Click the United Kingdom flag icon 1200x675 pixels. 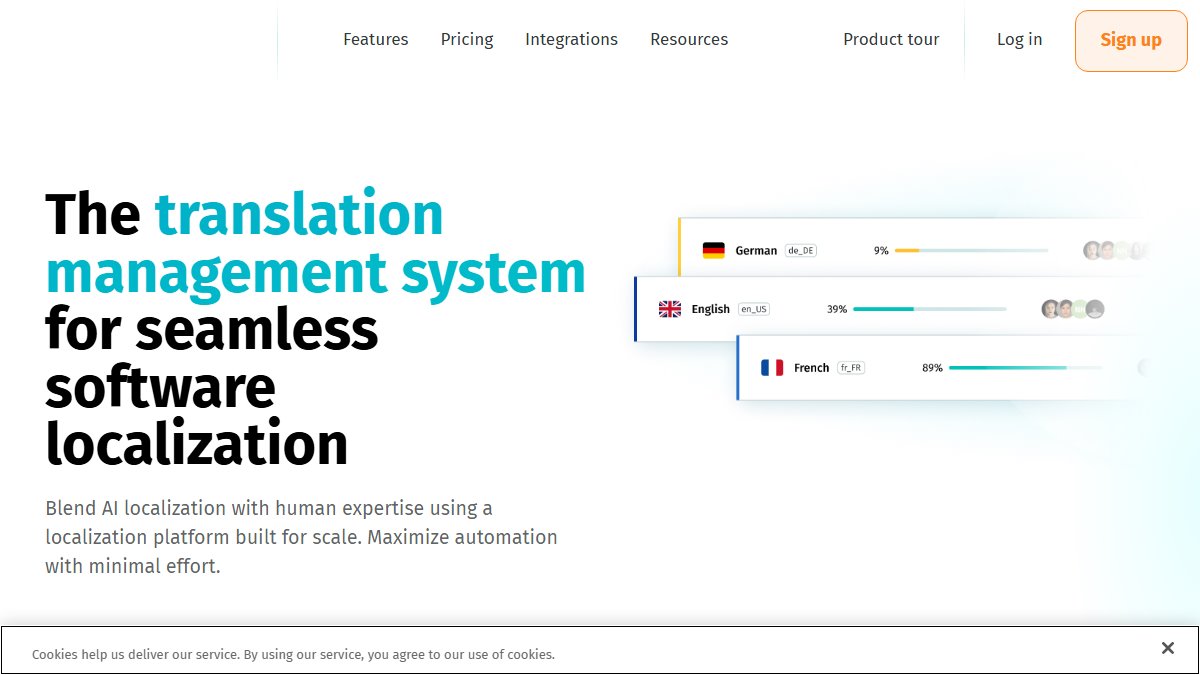[x=670, y=309]
